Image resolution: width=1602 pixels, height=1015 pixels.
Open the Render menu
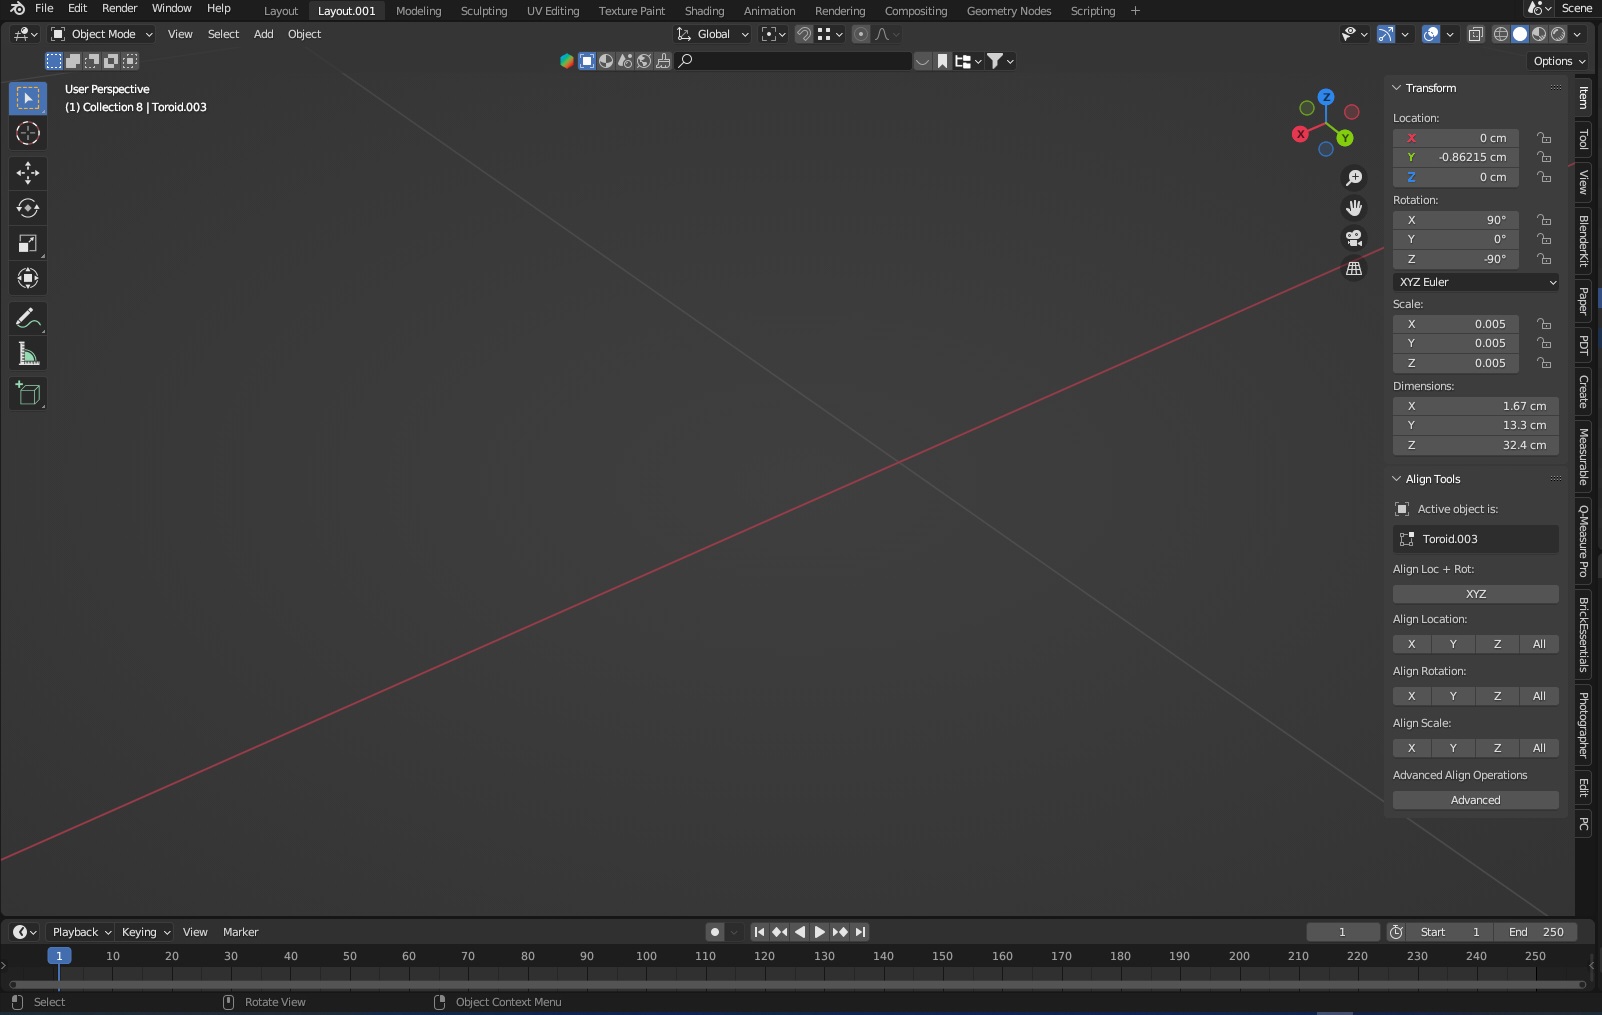119,8
